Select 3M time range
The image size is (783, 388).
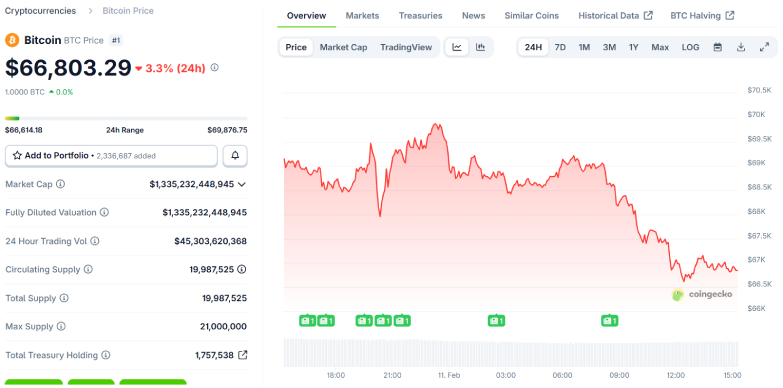point(609,47)
